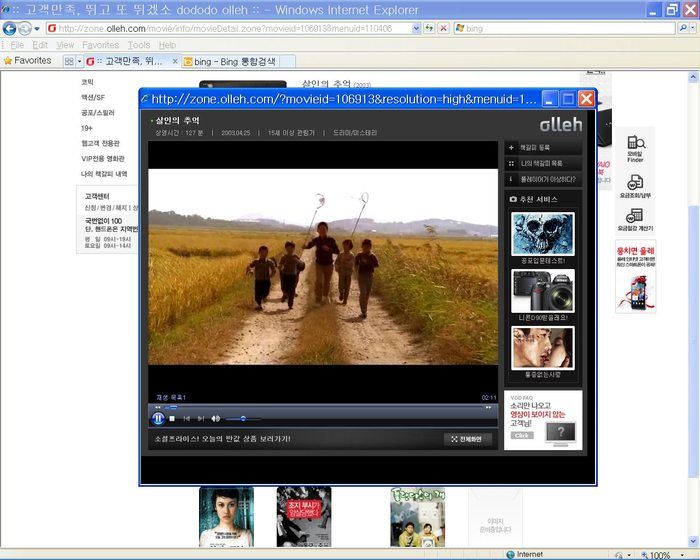The width and height of the screenshot is (700, 560).
Task: Open the 요금조회/납부 icon
Action: point(635,186)
